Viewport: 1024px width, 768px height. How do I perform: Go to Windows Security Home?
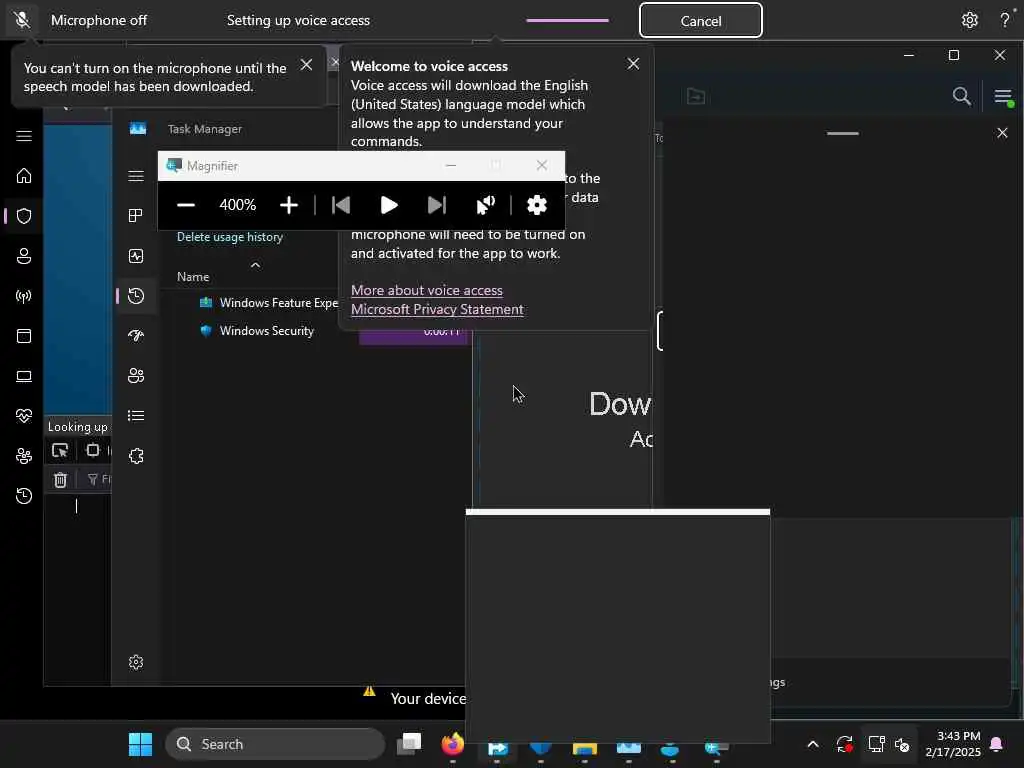24,176
